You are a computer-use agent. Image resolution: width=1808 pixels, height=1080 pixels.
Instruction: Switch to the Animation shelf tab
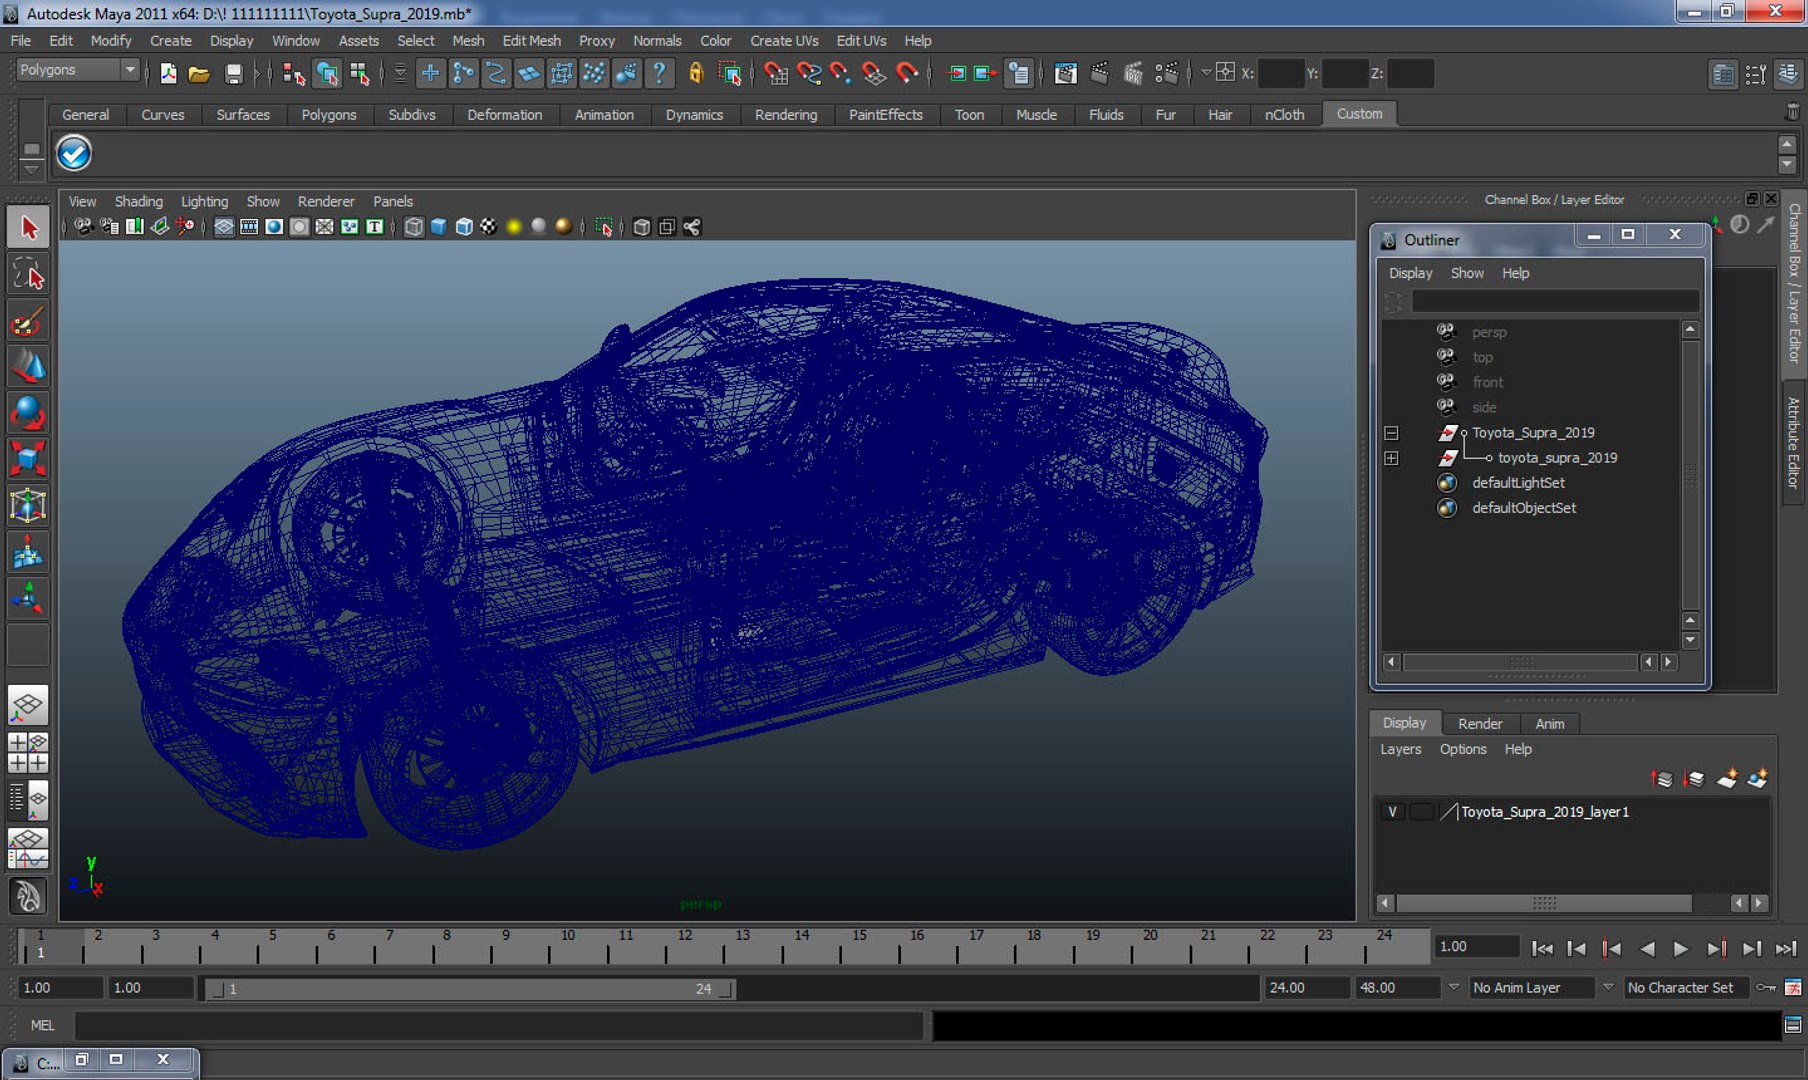604,115
